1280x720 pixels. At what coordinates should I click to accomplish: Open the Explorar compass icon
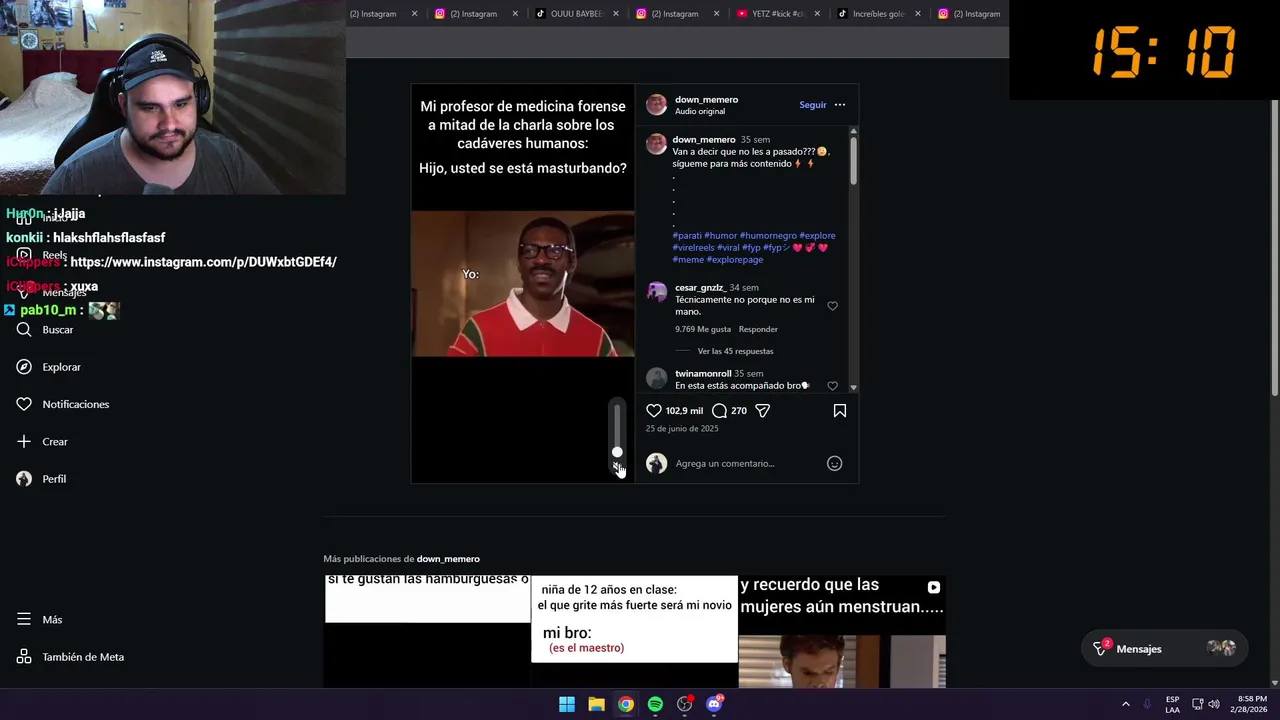[24, 367]
